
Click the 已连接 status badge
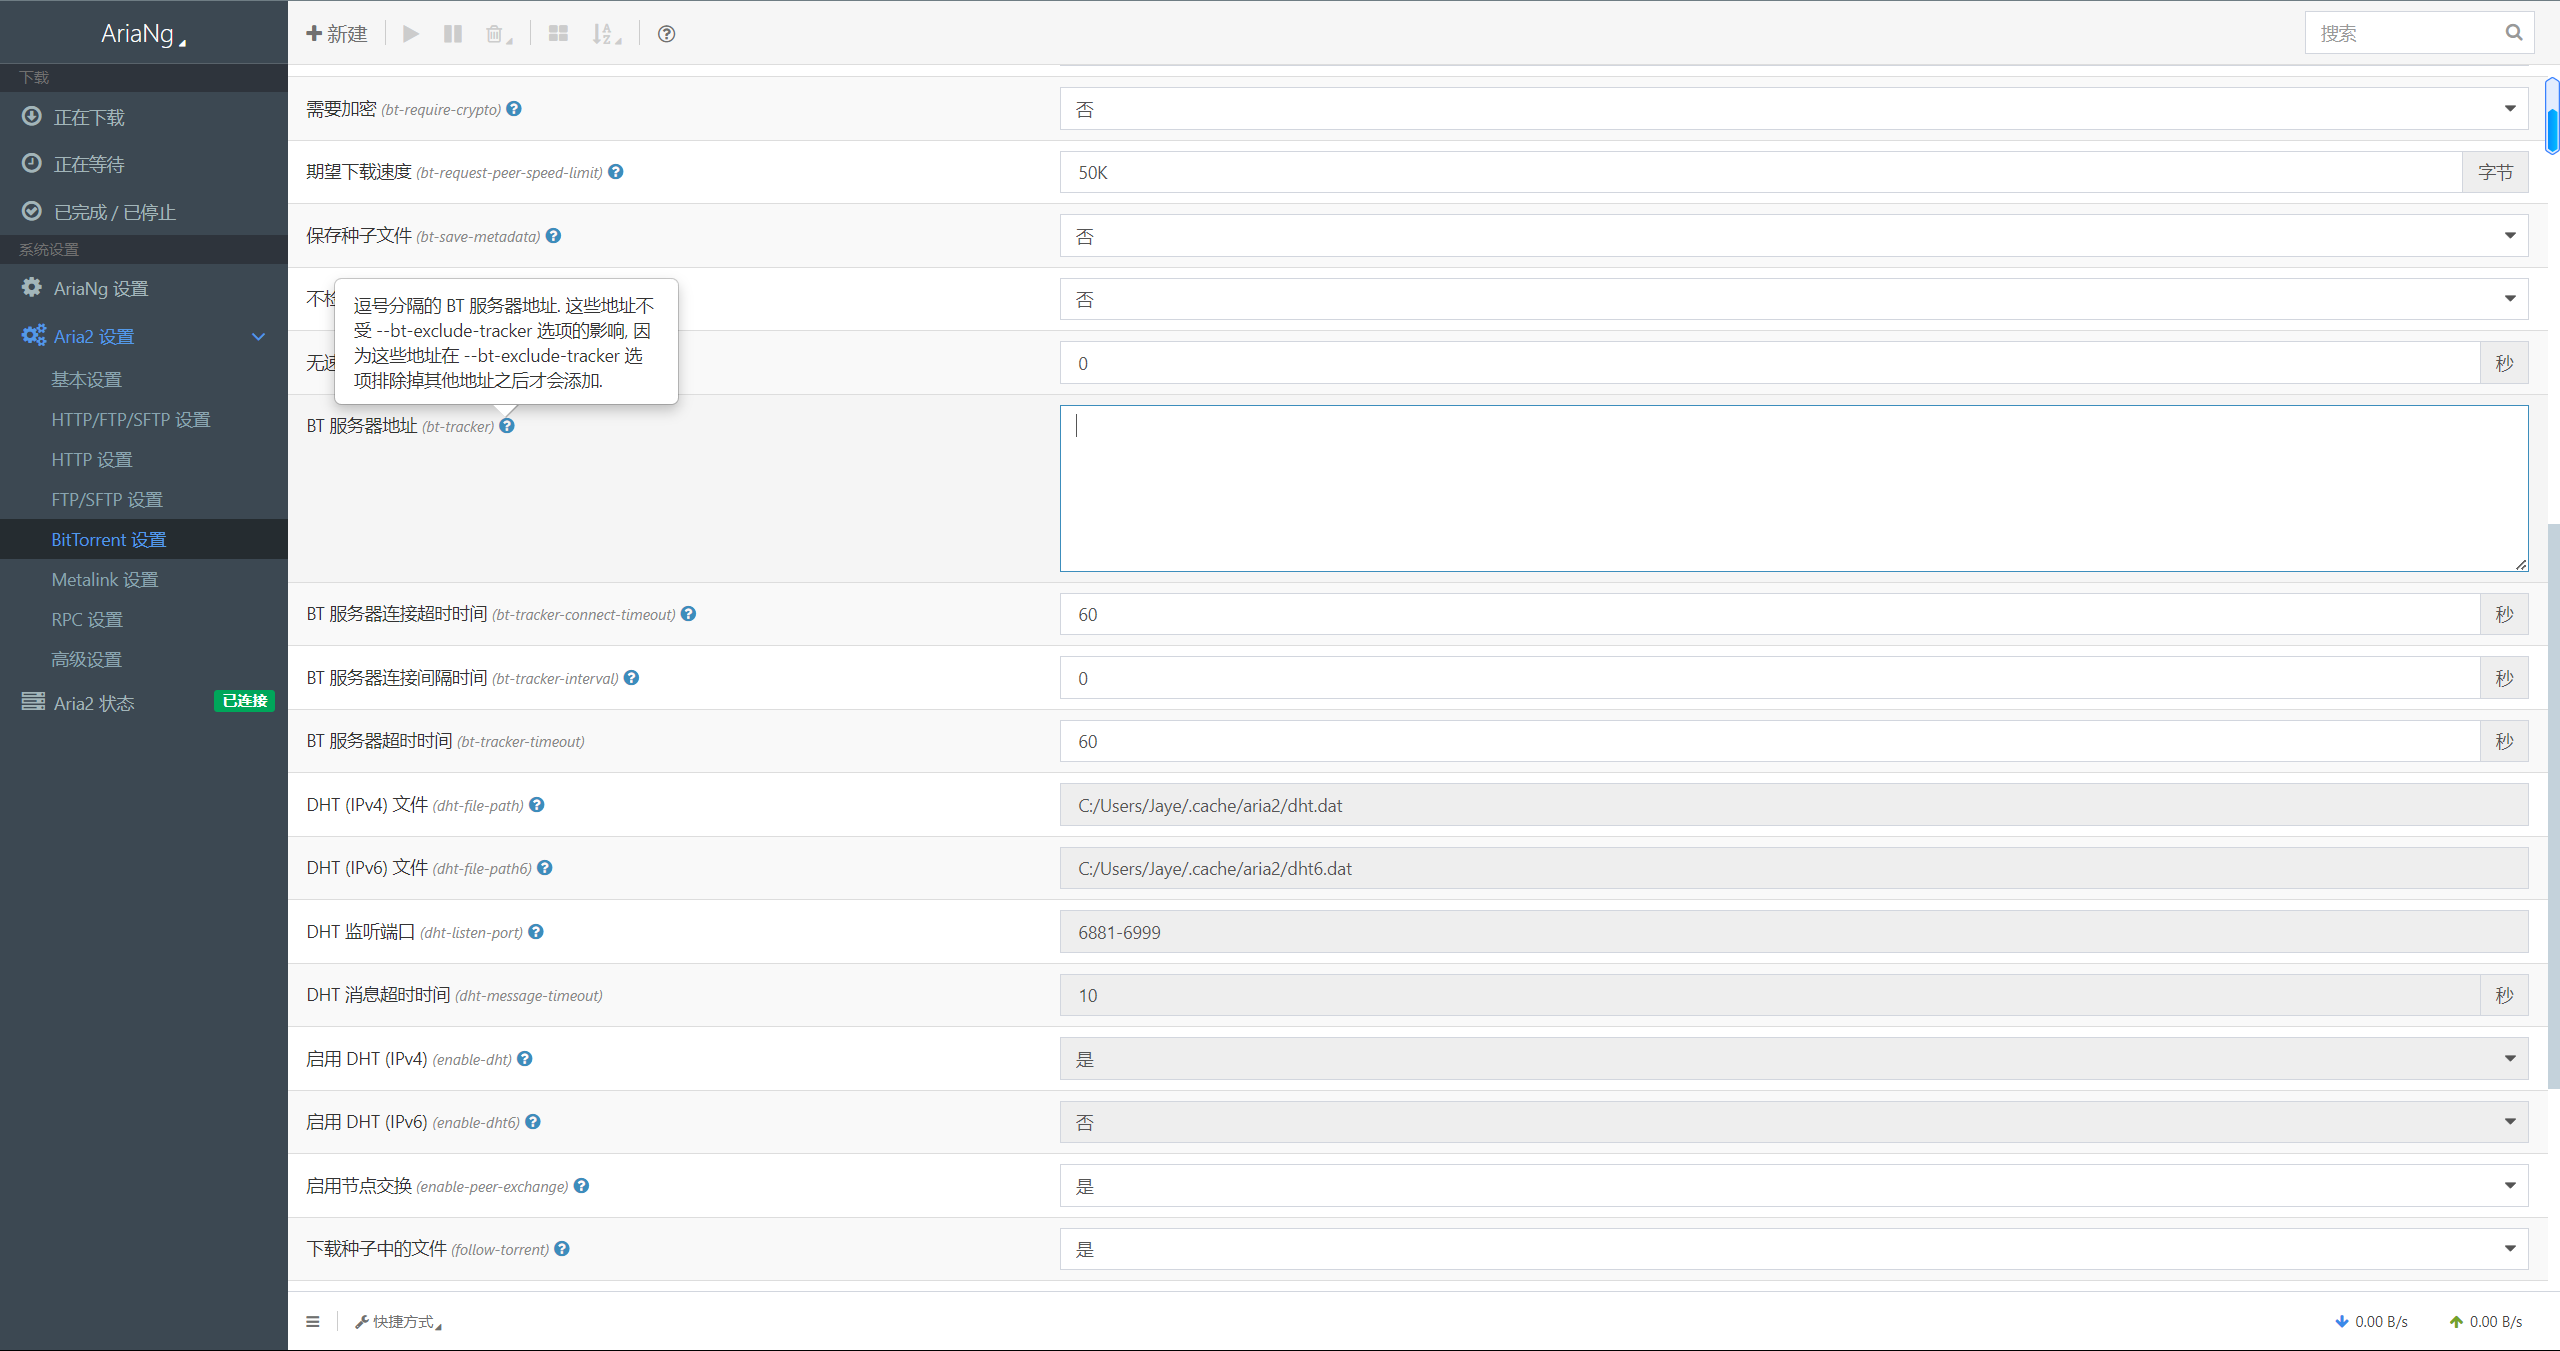[x=244, y=701]
